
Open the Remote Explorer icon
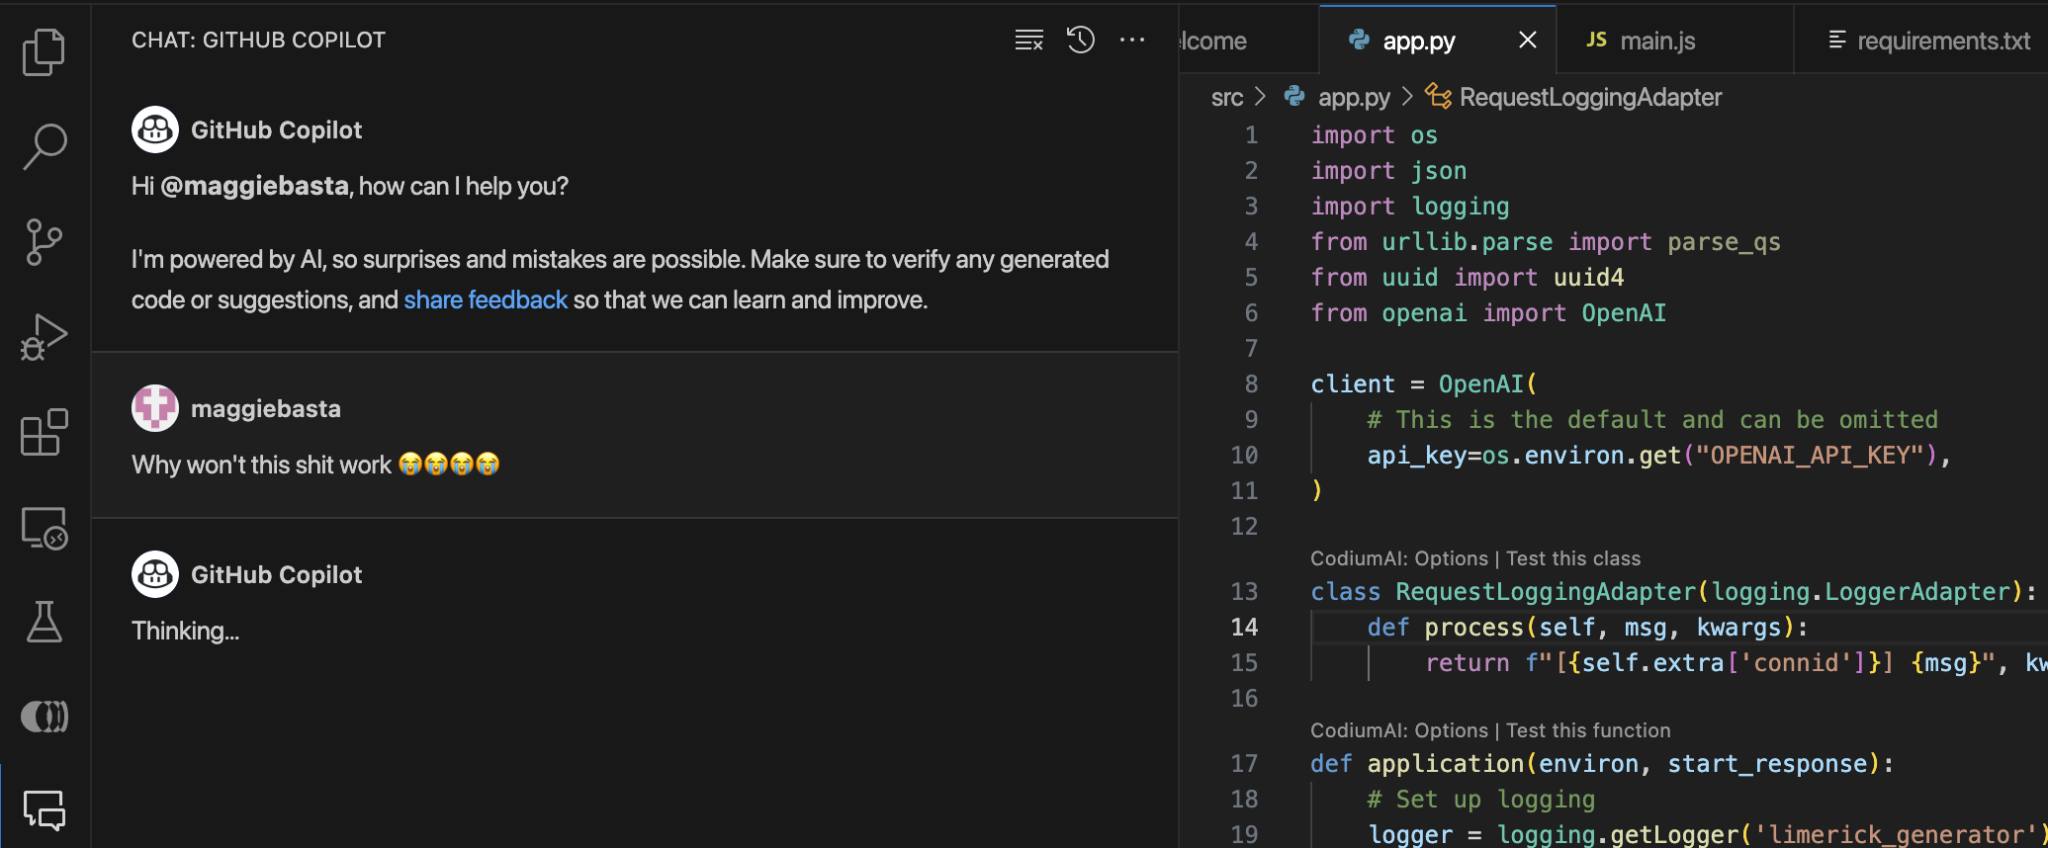tap(44, 528)
